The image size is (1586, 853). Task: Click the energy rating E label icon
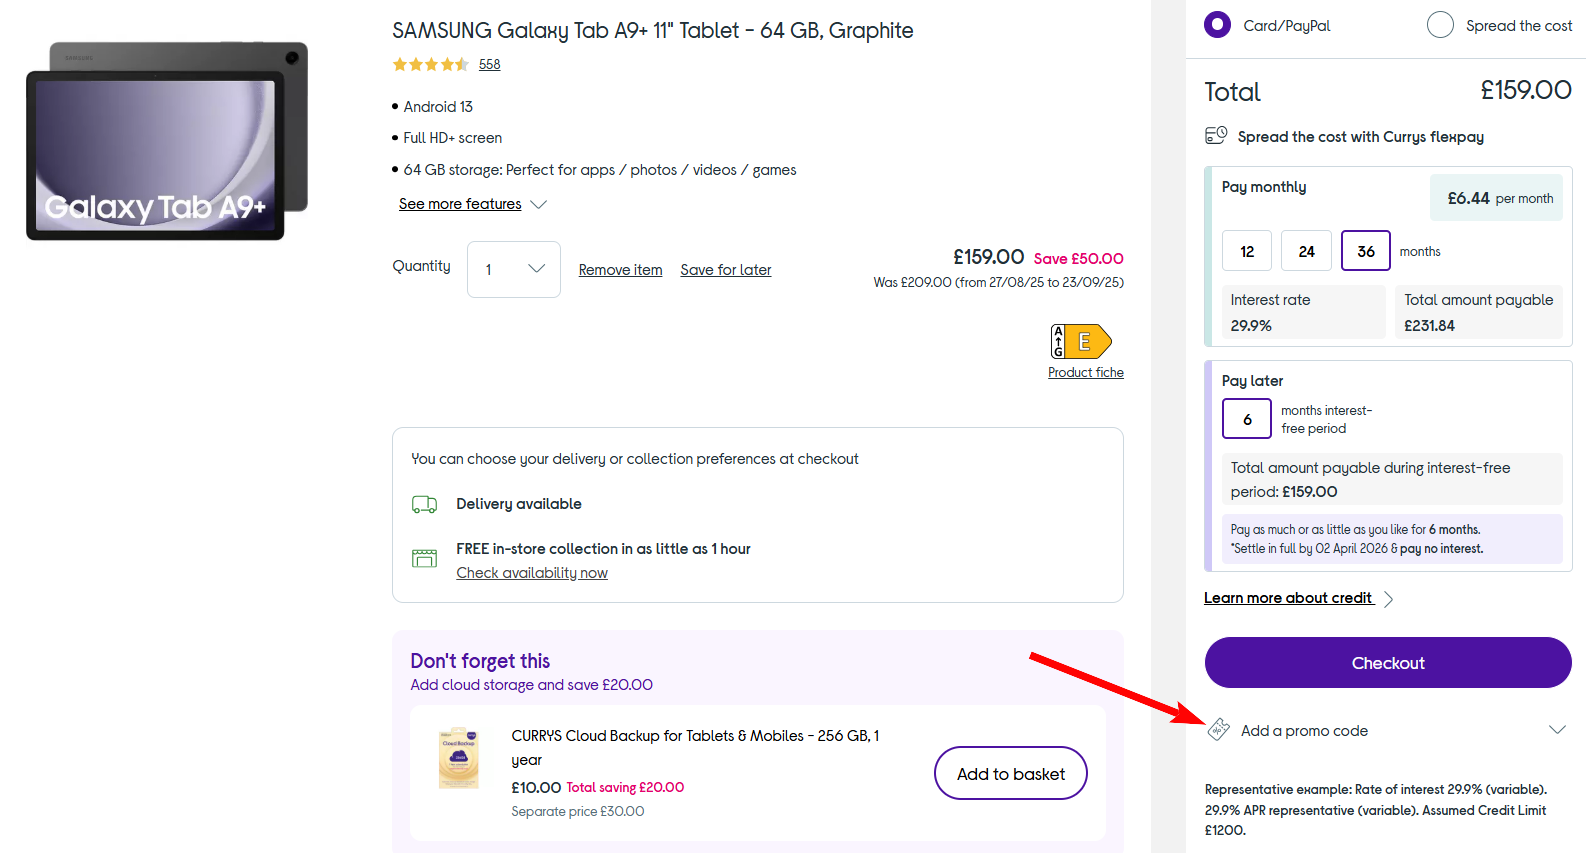(1081, 342)
